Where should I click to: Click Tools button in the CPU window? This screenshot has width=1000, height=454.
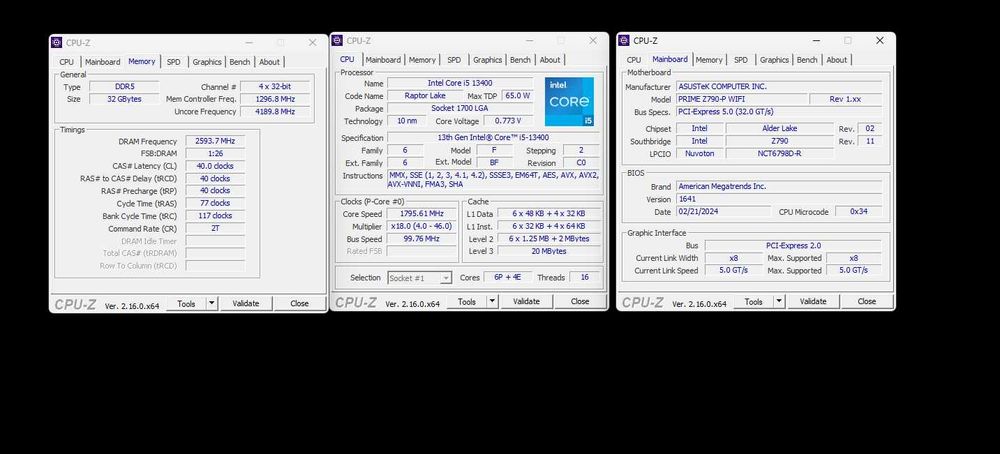[x=467, y=302]
